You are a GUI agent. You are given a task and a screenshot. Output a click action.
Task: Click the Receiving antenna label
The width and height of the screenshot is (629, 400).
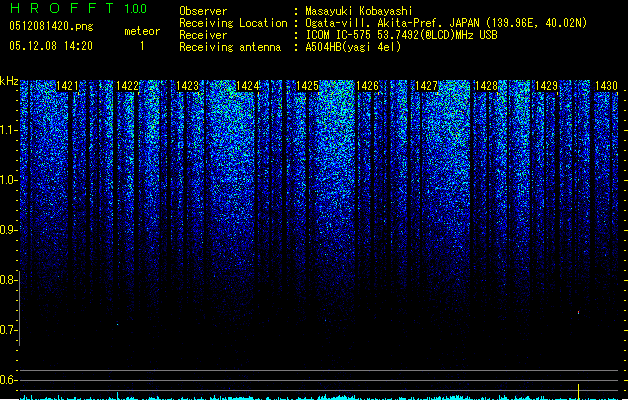coord(230,47)
